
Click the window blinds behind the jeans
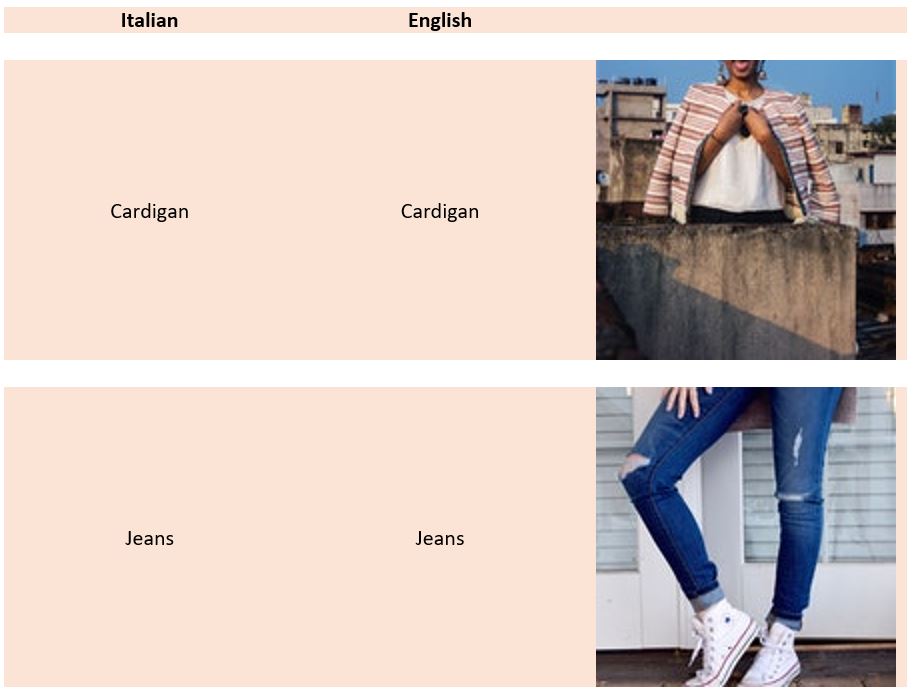tap(859, 495)
